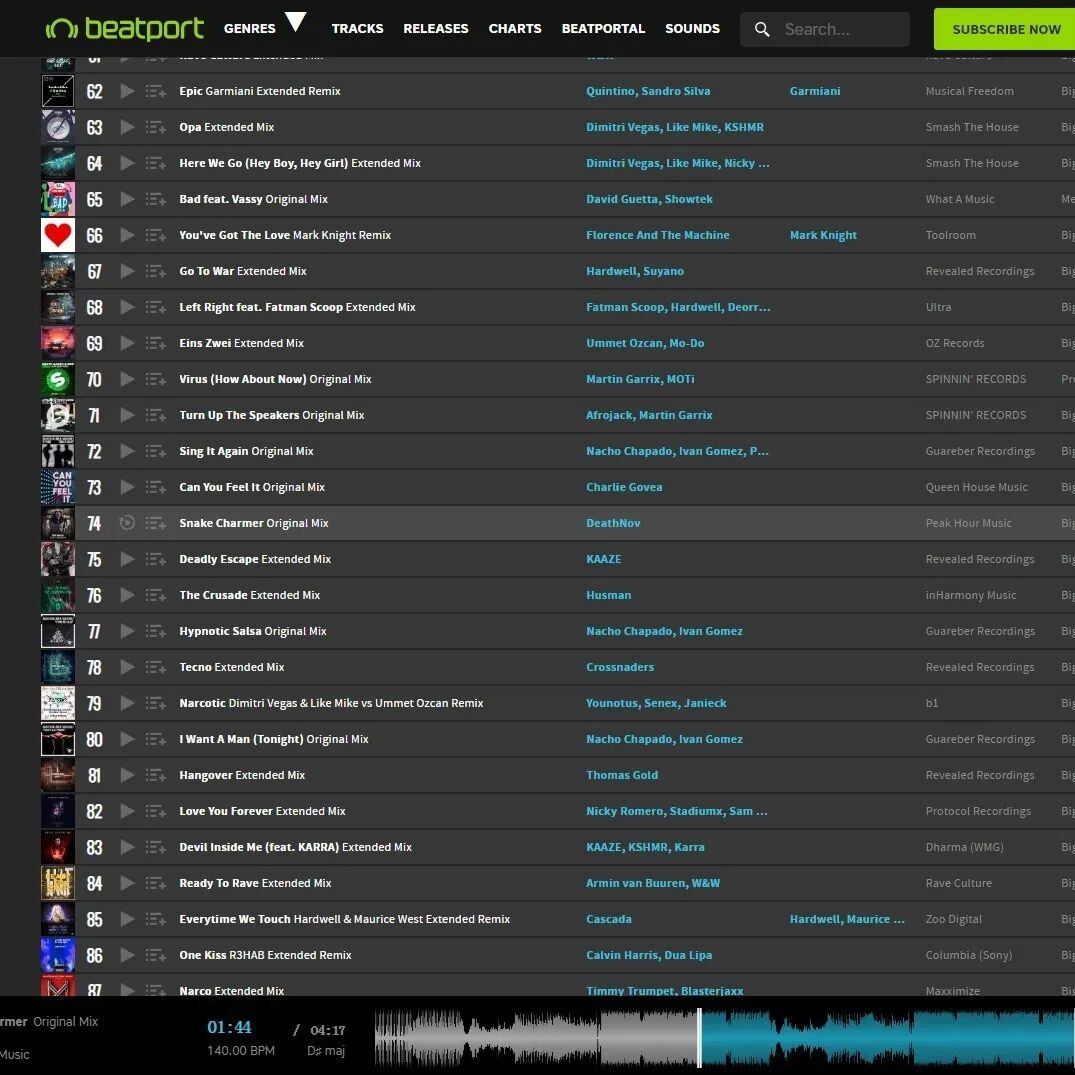Open label Revealed Recordings for Go To War
The image size is (1075, 1075).
[980, 271]
